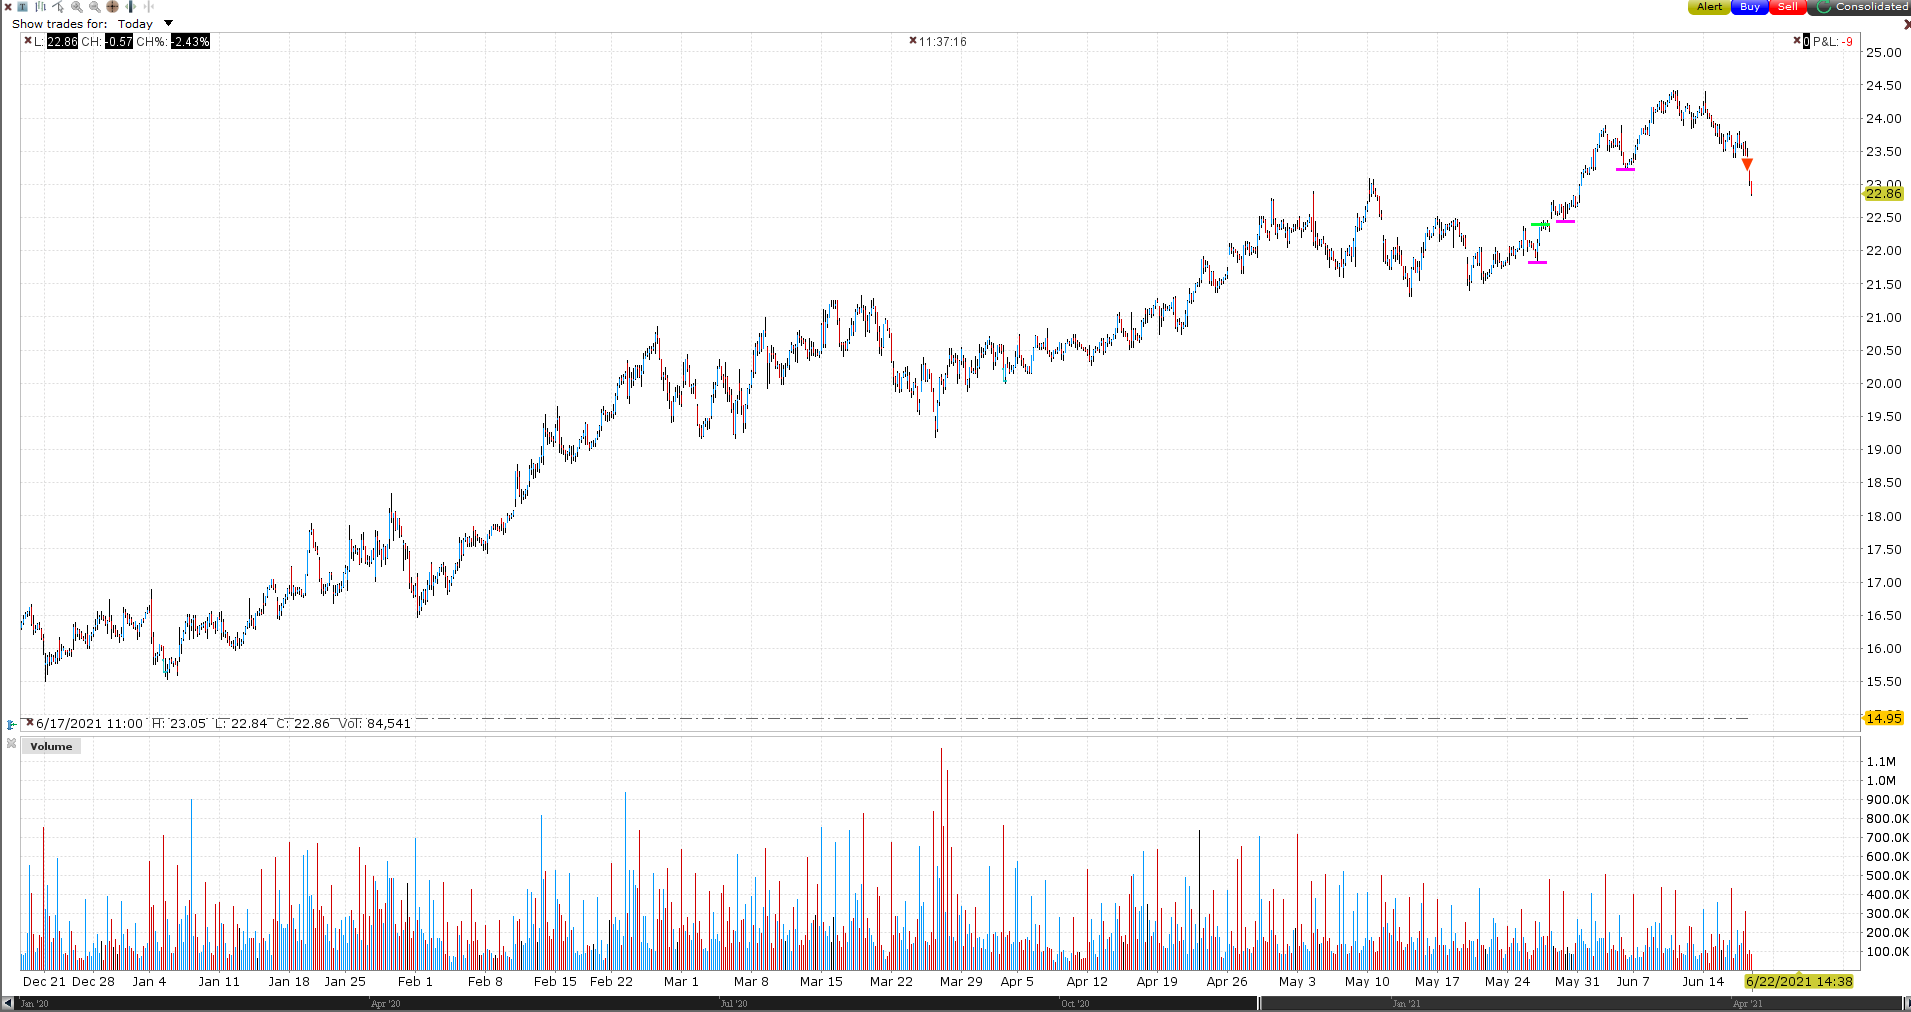Image resolution: width=1911 pixels, height=1012 pixels.
Task: Click the red sell arrow trade marker
Action: click(x=1747, y=164)
